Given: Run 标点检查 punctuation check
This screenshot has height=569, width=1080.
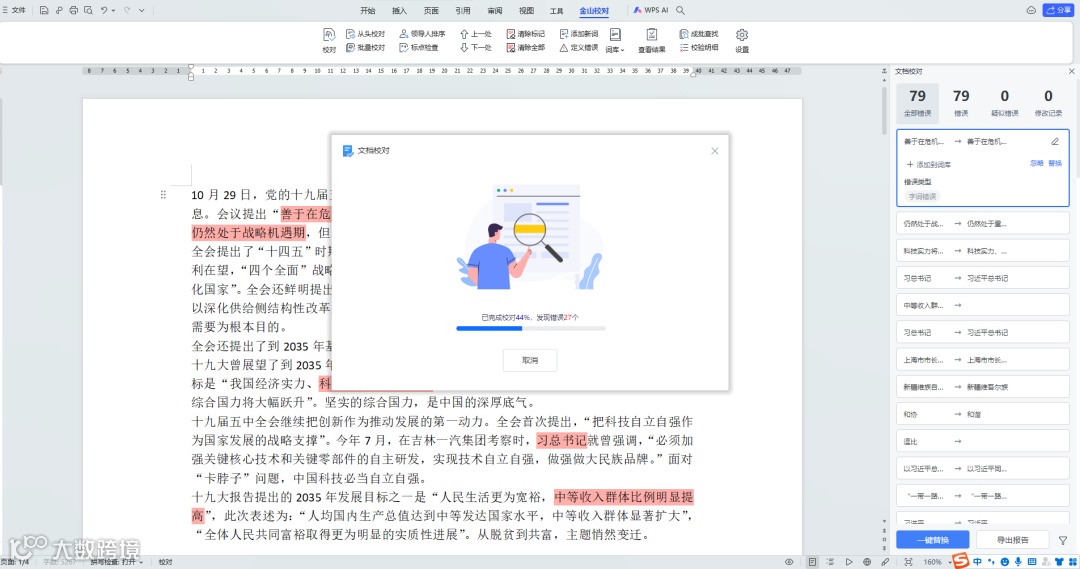Looking at the screenshot, I should (418, 48).
